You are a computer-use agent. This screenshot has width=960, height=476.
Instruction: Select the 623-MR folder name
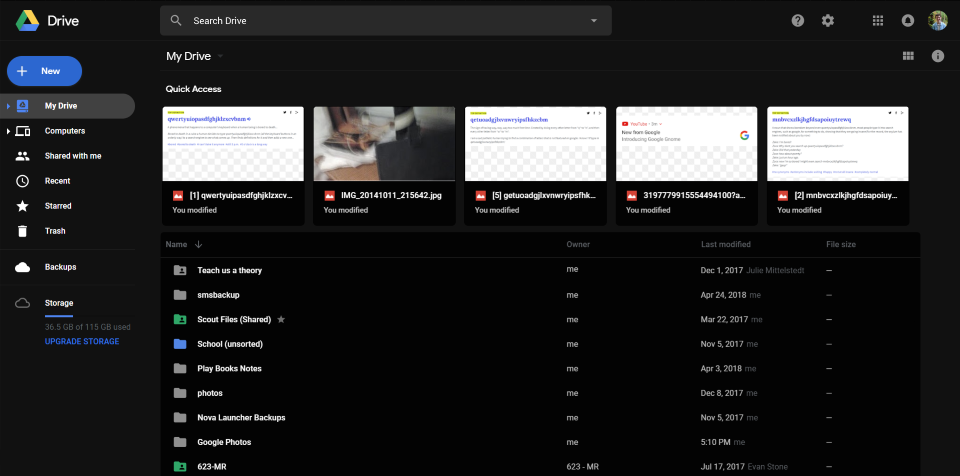[213, 466]
